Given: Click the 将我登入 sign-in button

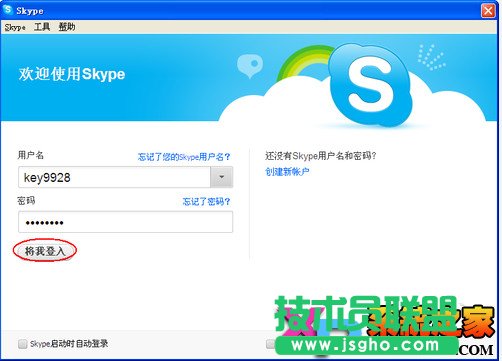Looking at the screenshot, I should [45, 251].
